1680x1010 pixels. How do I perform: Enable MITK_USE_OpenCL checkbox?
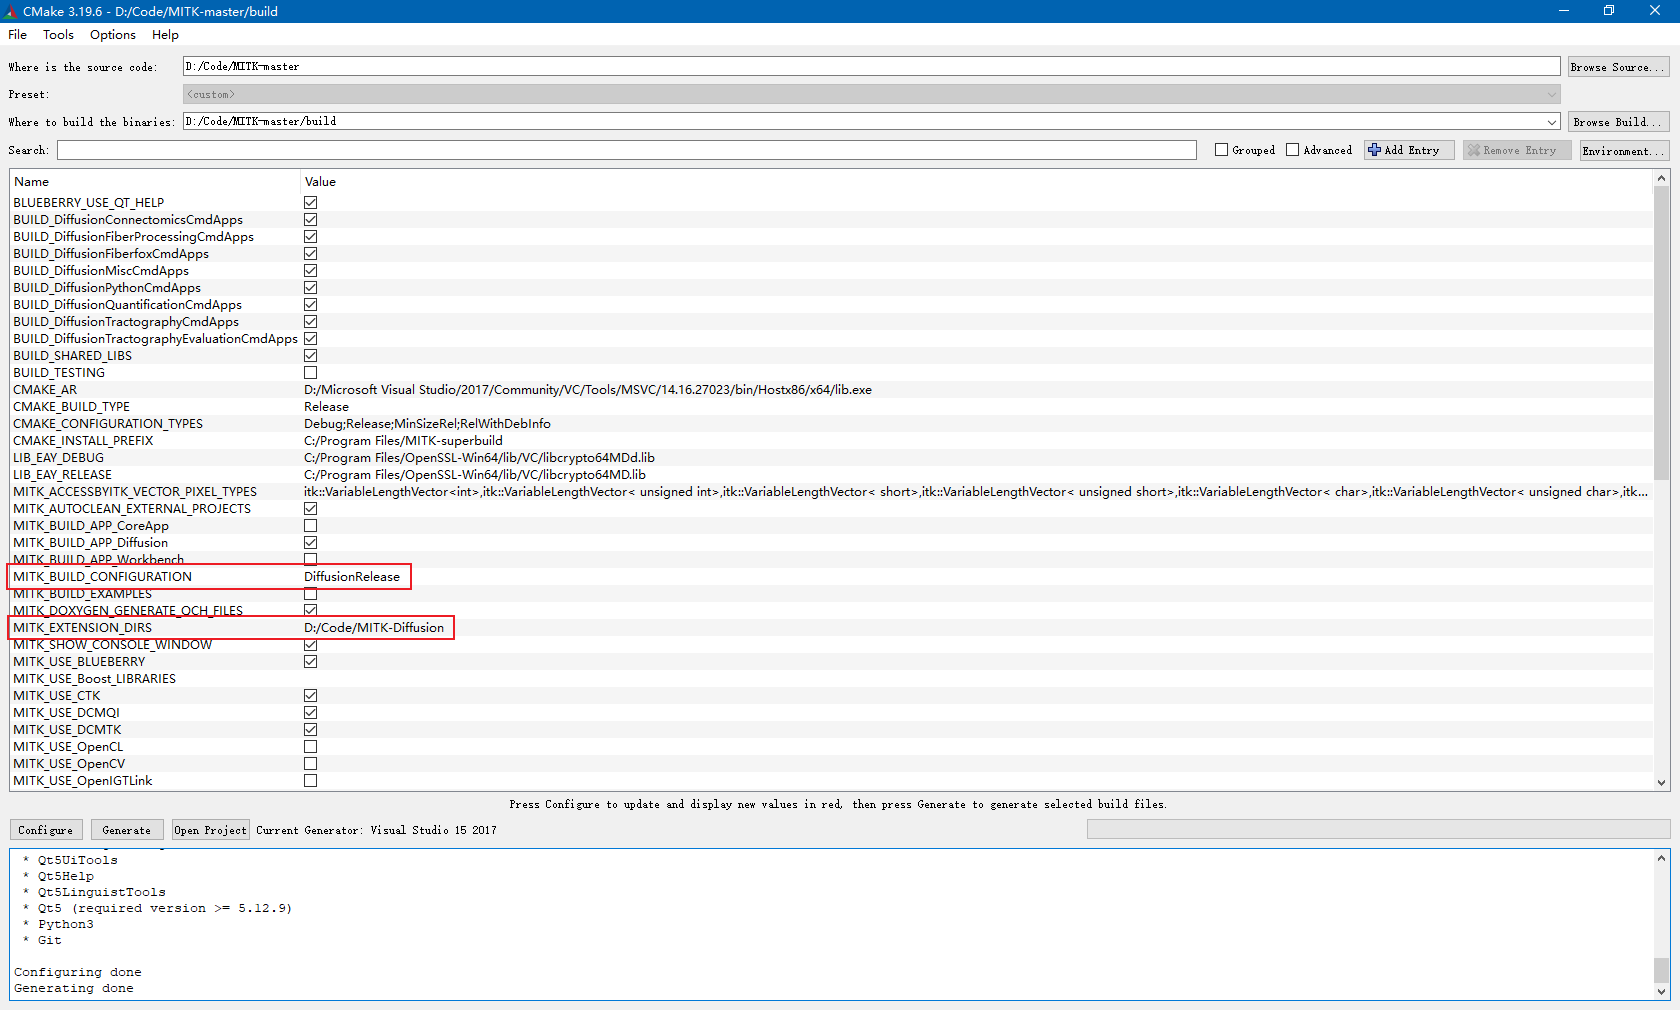(x=311, y=747)
